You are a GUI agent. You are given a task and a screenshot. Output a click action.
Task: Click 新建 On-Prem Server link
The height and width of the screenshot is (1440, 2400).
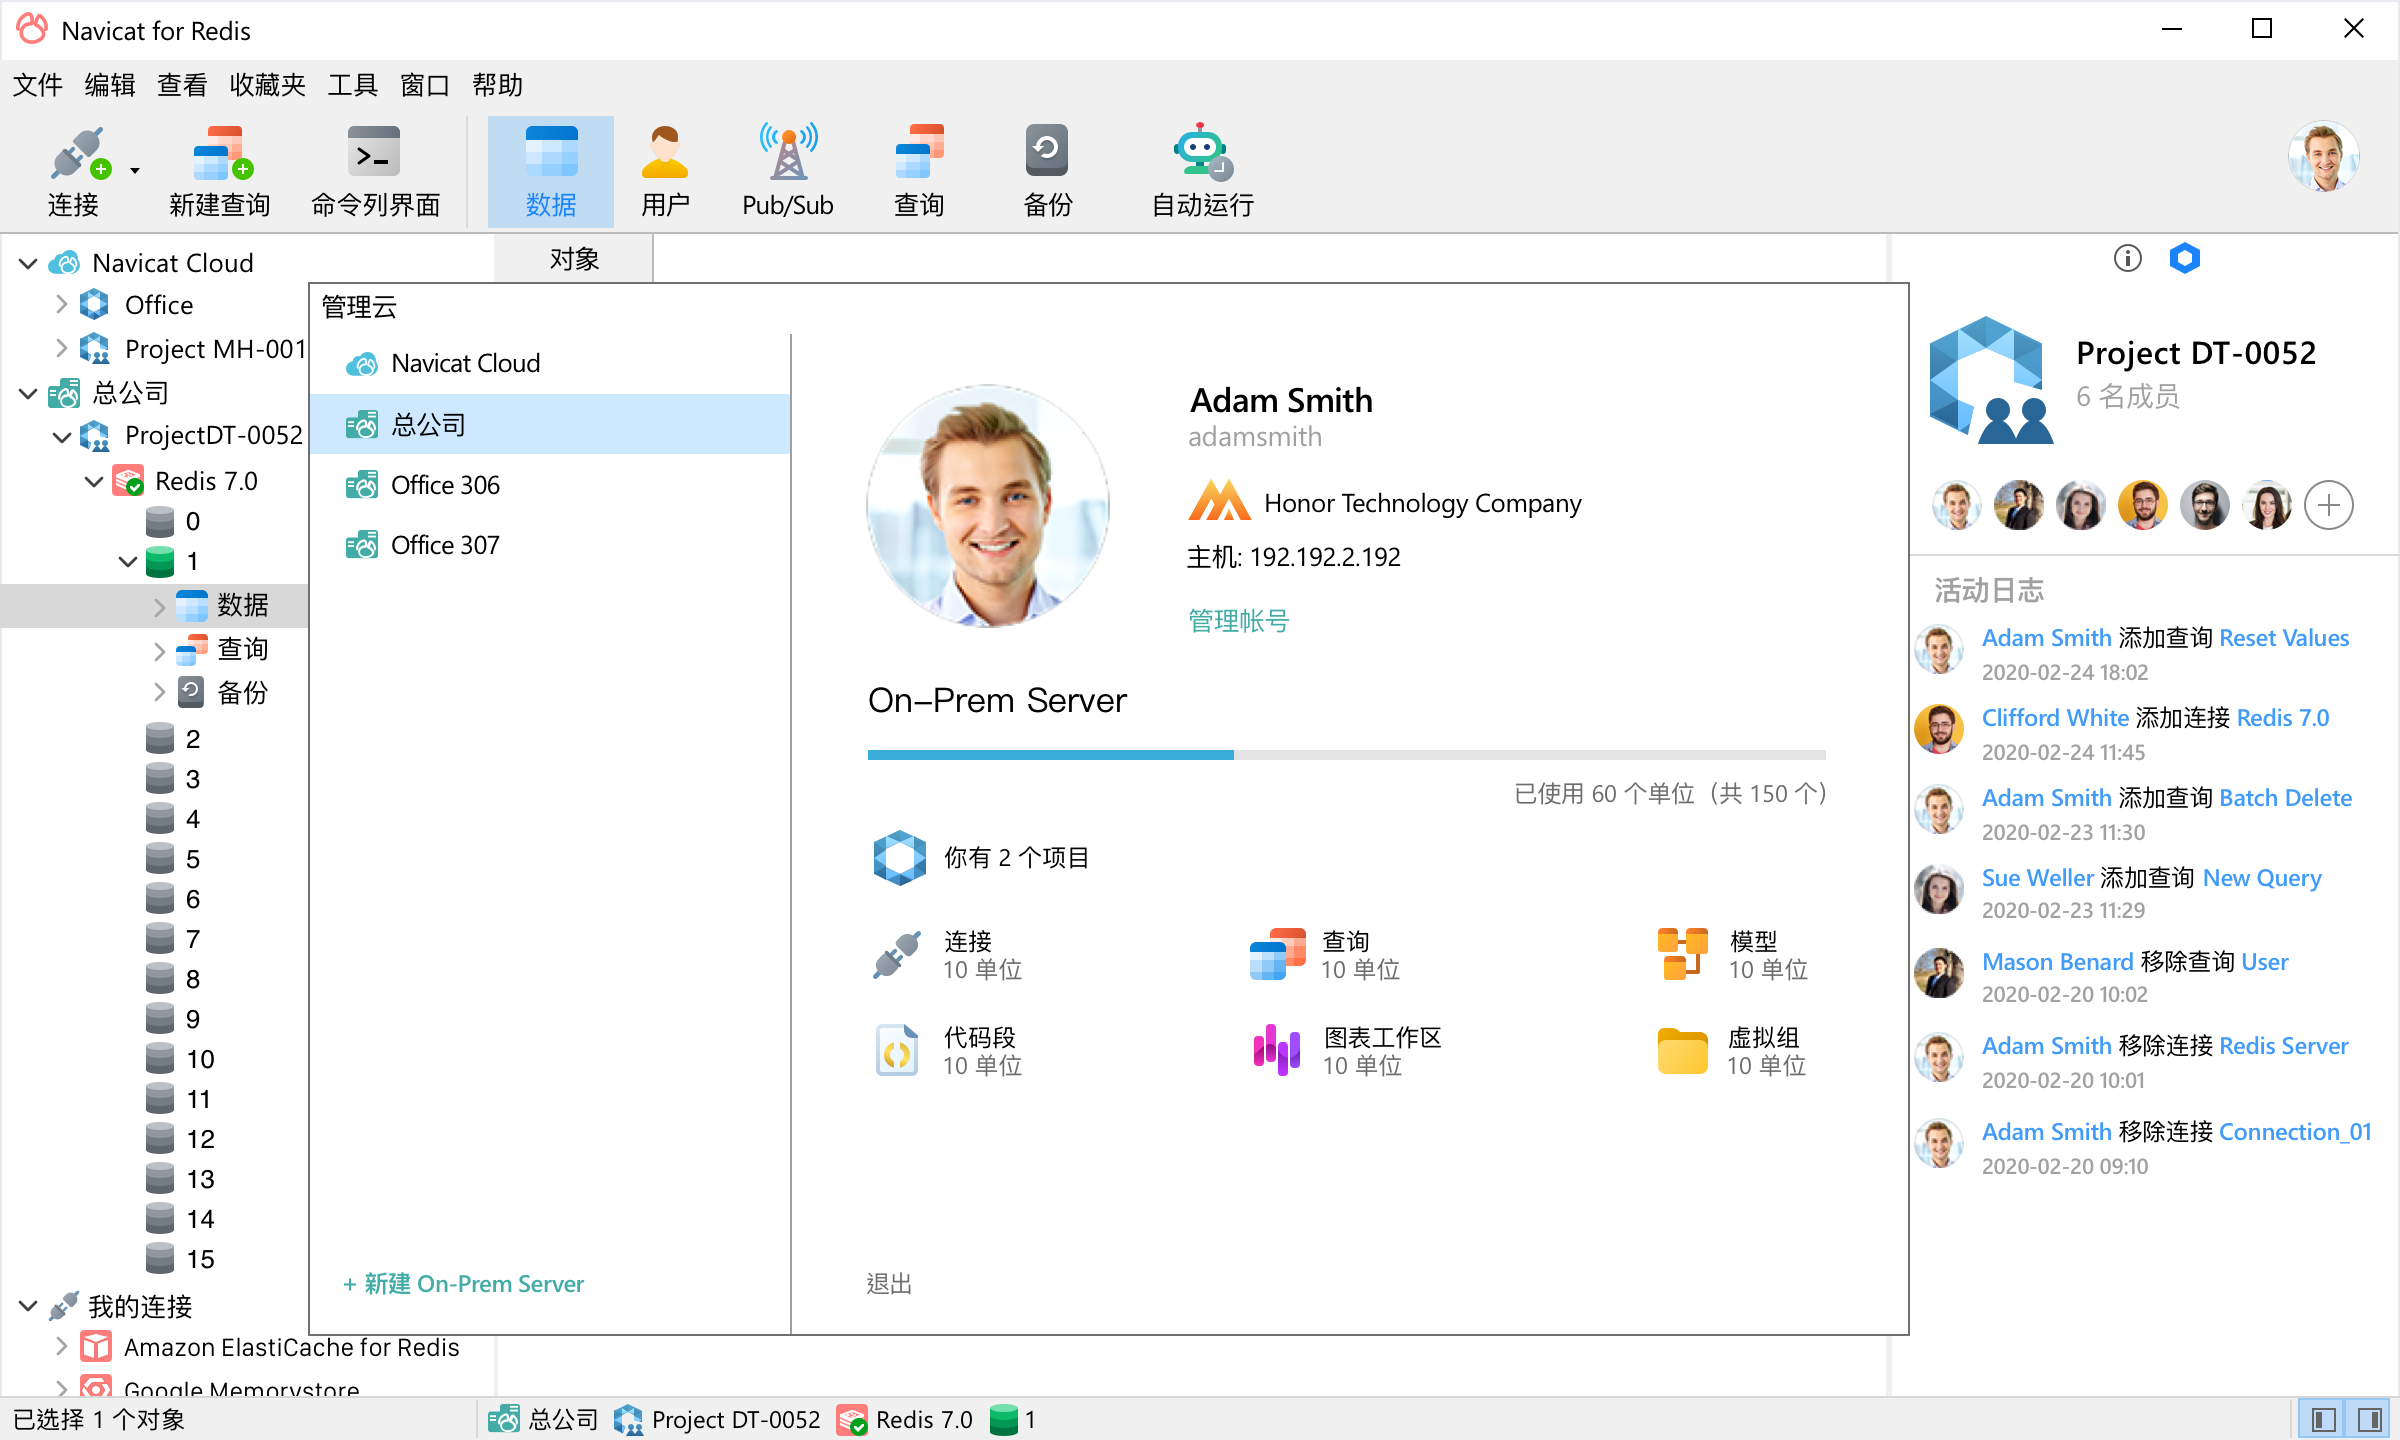pyautogui.click(x=463, y=1284)
